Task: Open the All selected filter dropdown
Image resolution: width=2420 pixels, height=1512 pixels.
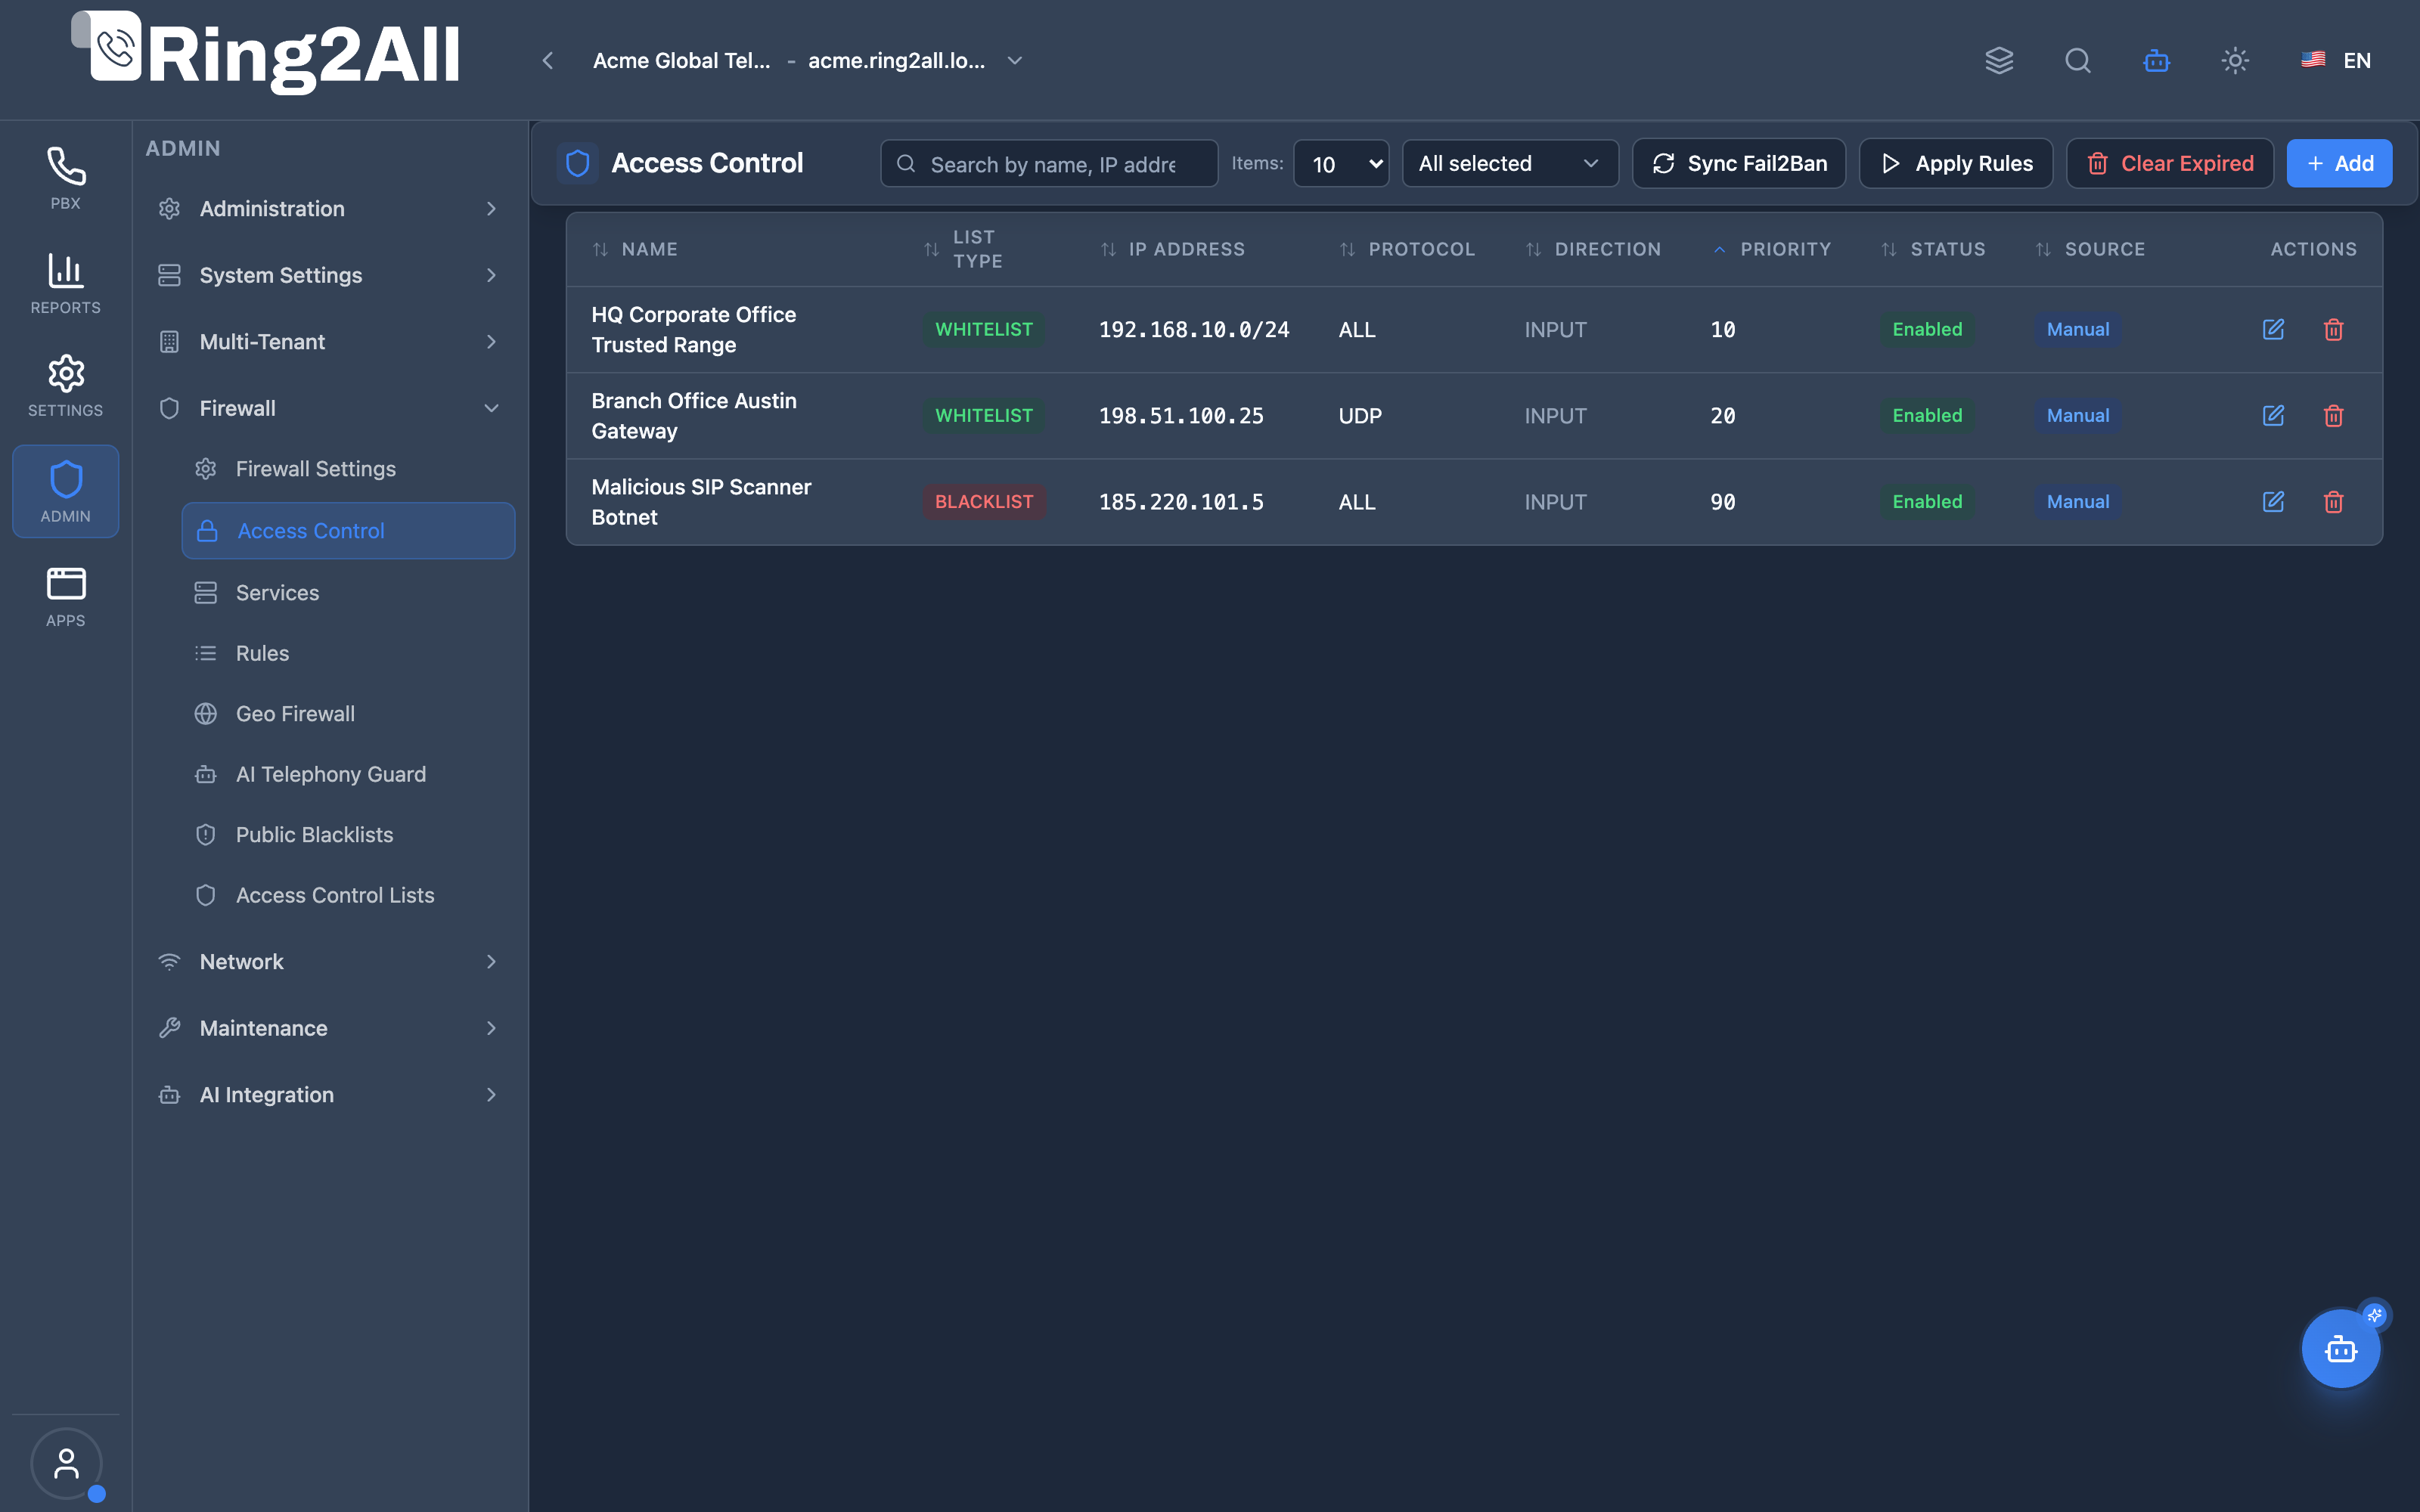Action: [1510, 163]
